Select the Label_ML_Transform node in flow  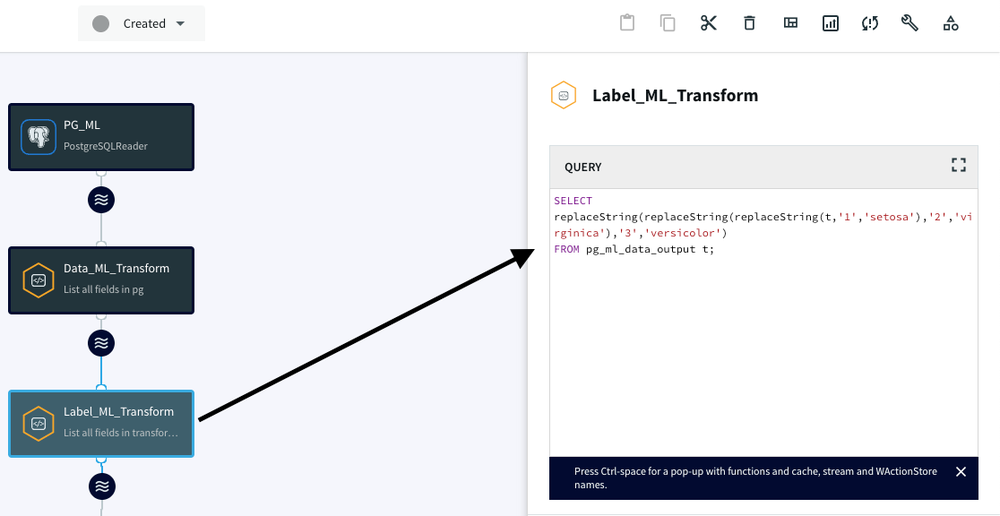(101, 424)
